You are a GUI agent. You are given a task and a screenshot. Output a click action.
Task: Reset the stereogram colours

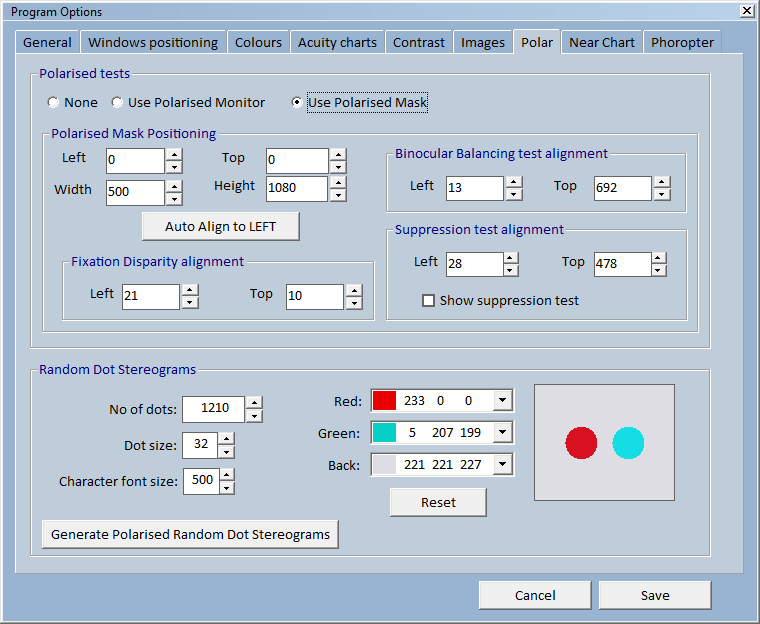pos(438,502)
